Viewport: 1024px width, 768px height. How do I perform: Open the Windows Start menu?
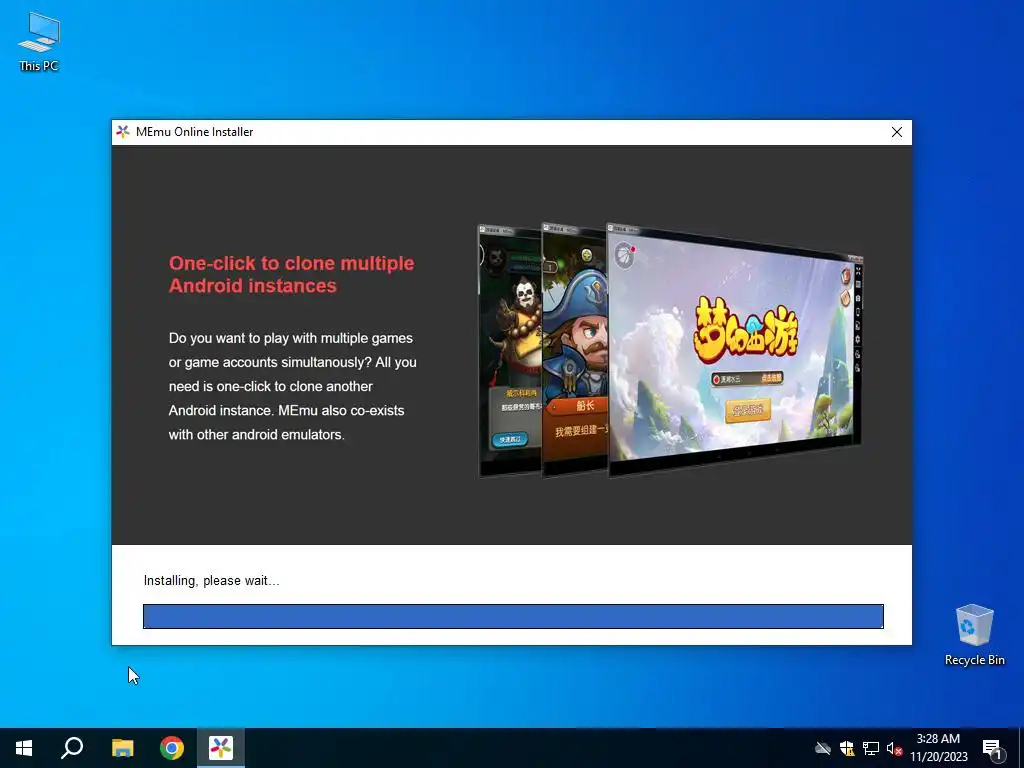[24, 748]
